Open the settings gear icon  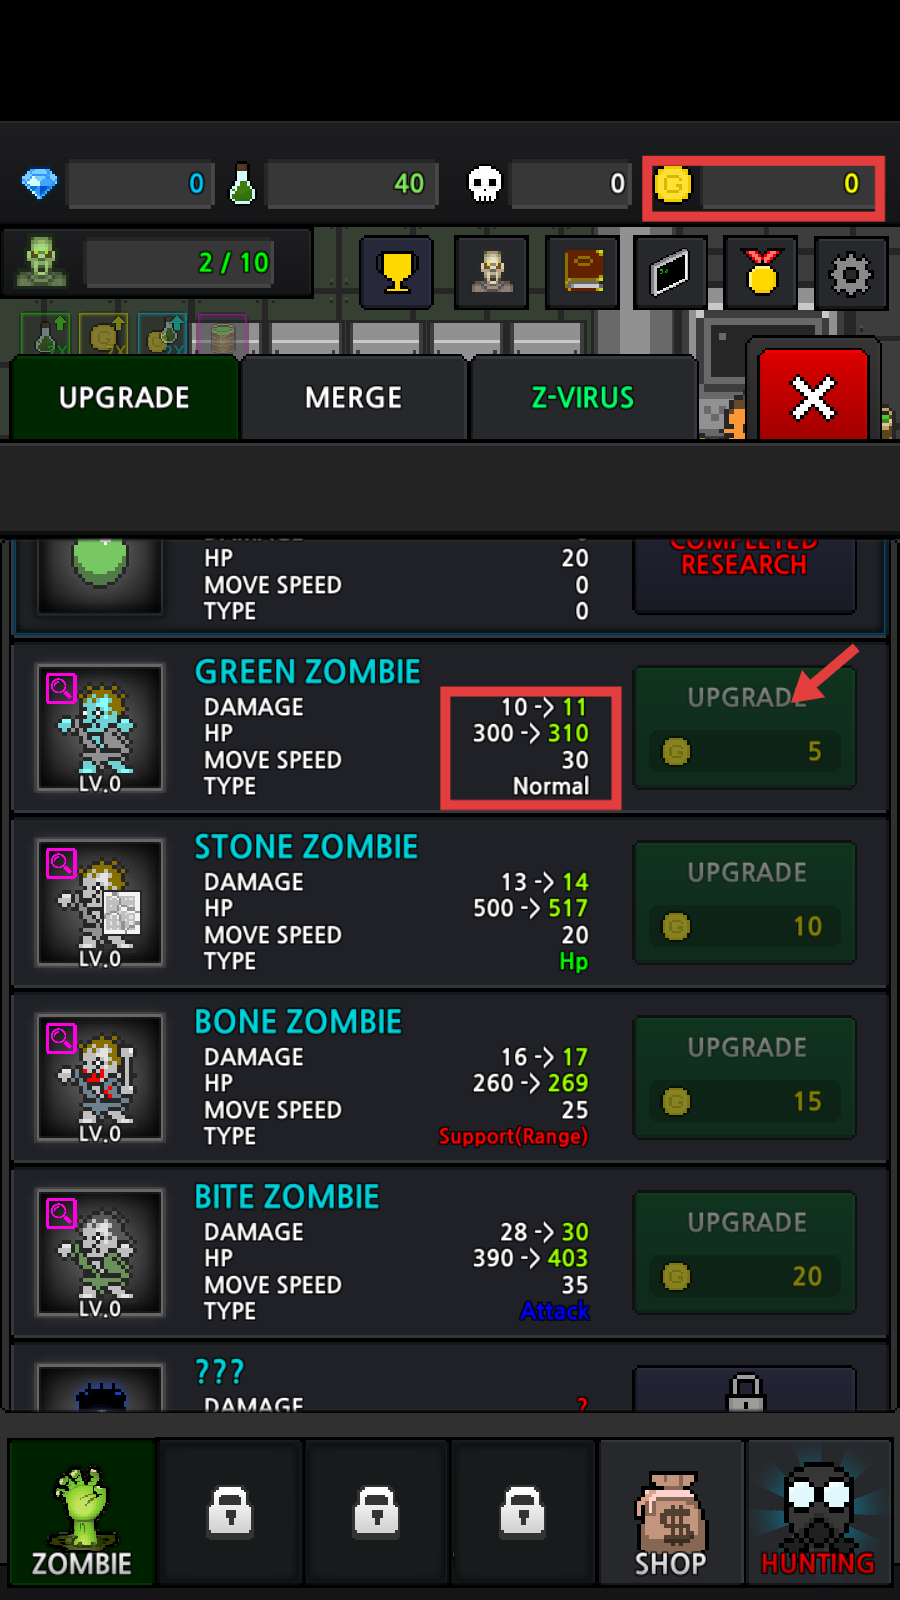[x=851, y=272]
